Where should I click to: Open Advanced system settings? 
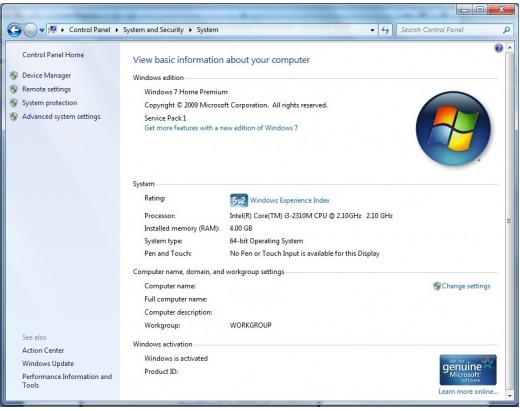click(61, 116)
